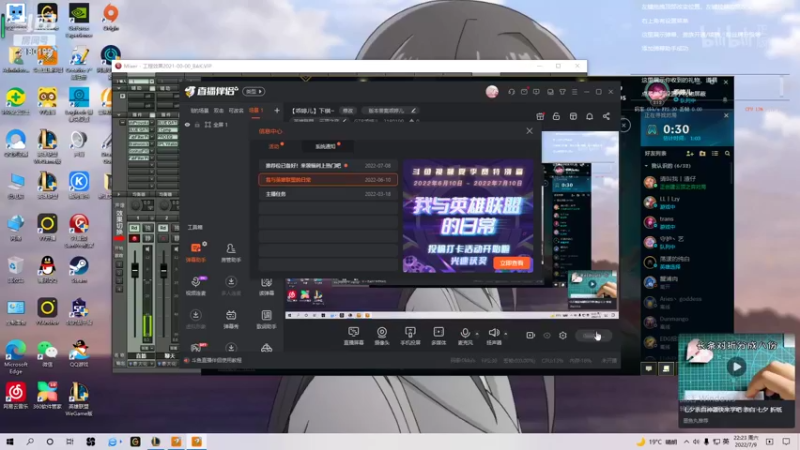Viewport: 800px width, 450px height.
Task: Open the customer service headset icon
Action: coord(511,92)
